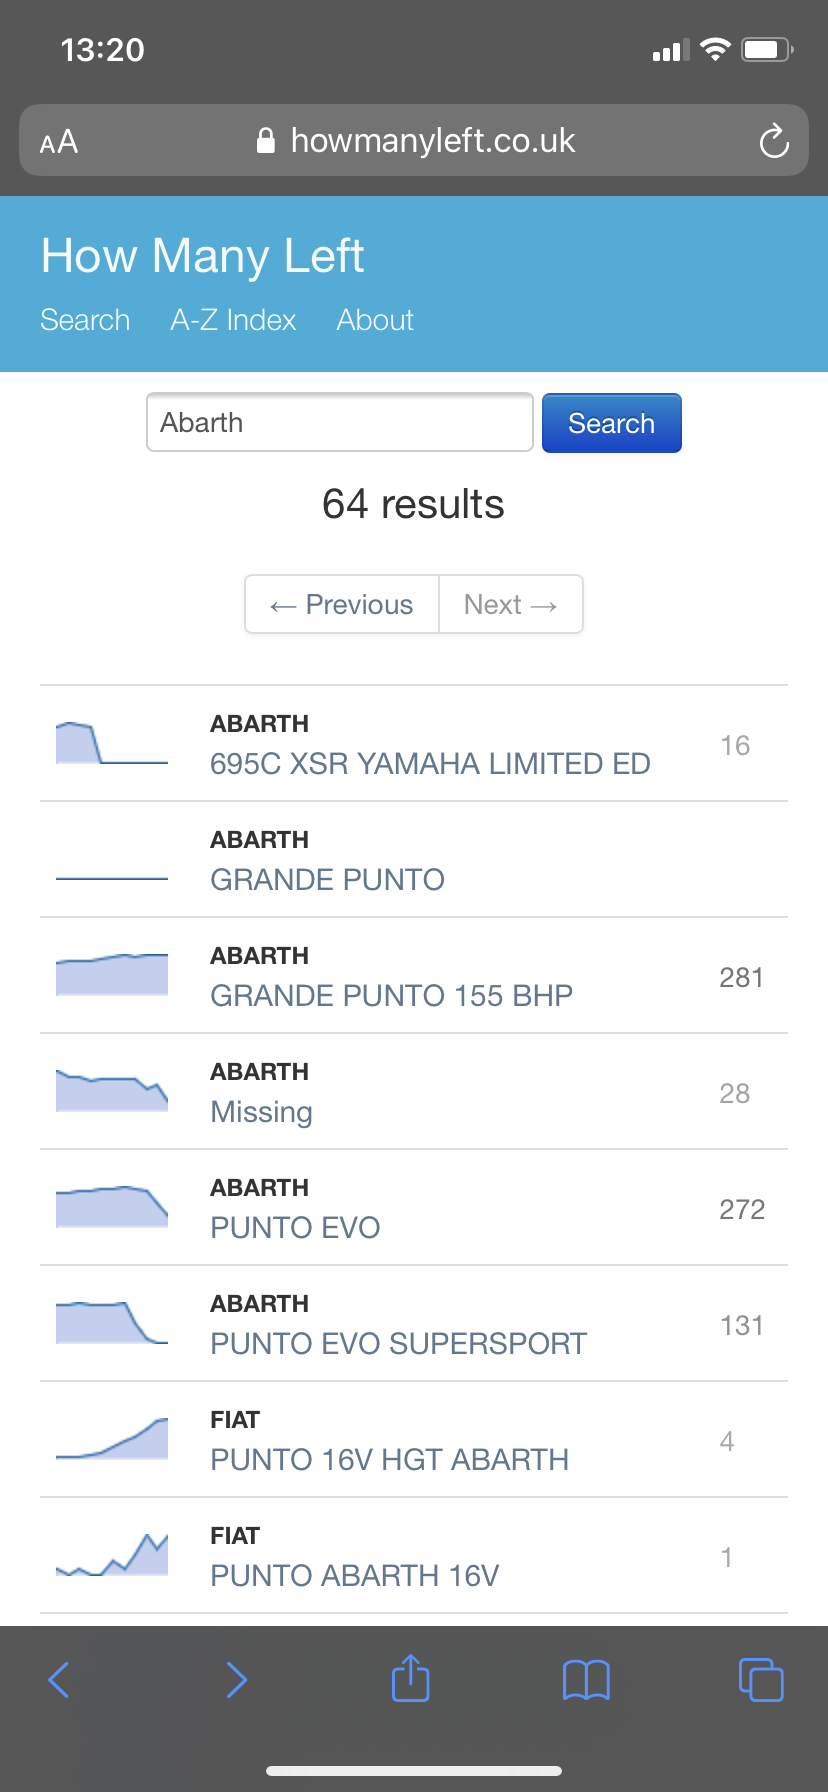Screen dimensions: 828x1792
Task: Open the bookmarks book icon
Action: [x=586, y=1680]
